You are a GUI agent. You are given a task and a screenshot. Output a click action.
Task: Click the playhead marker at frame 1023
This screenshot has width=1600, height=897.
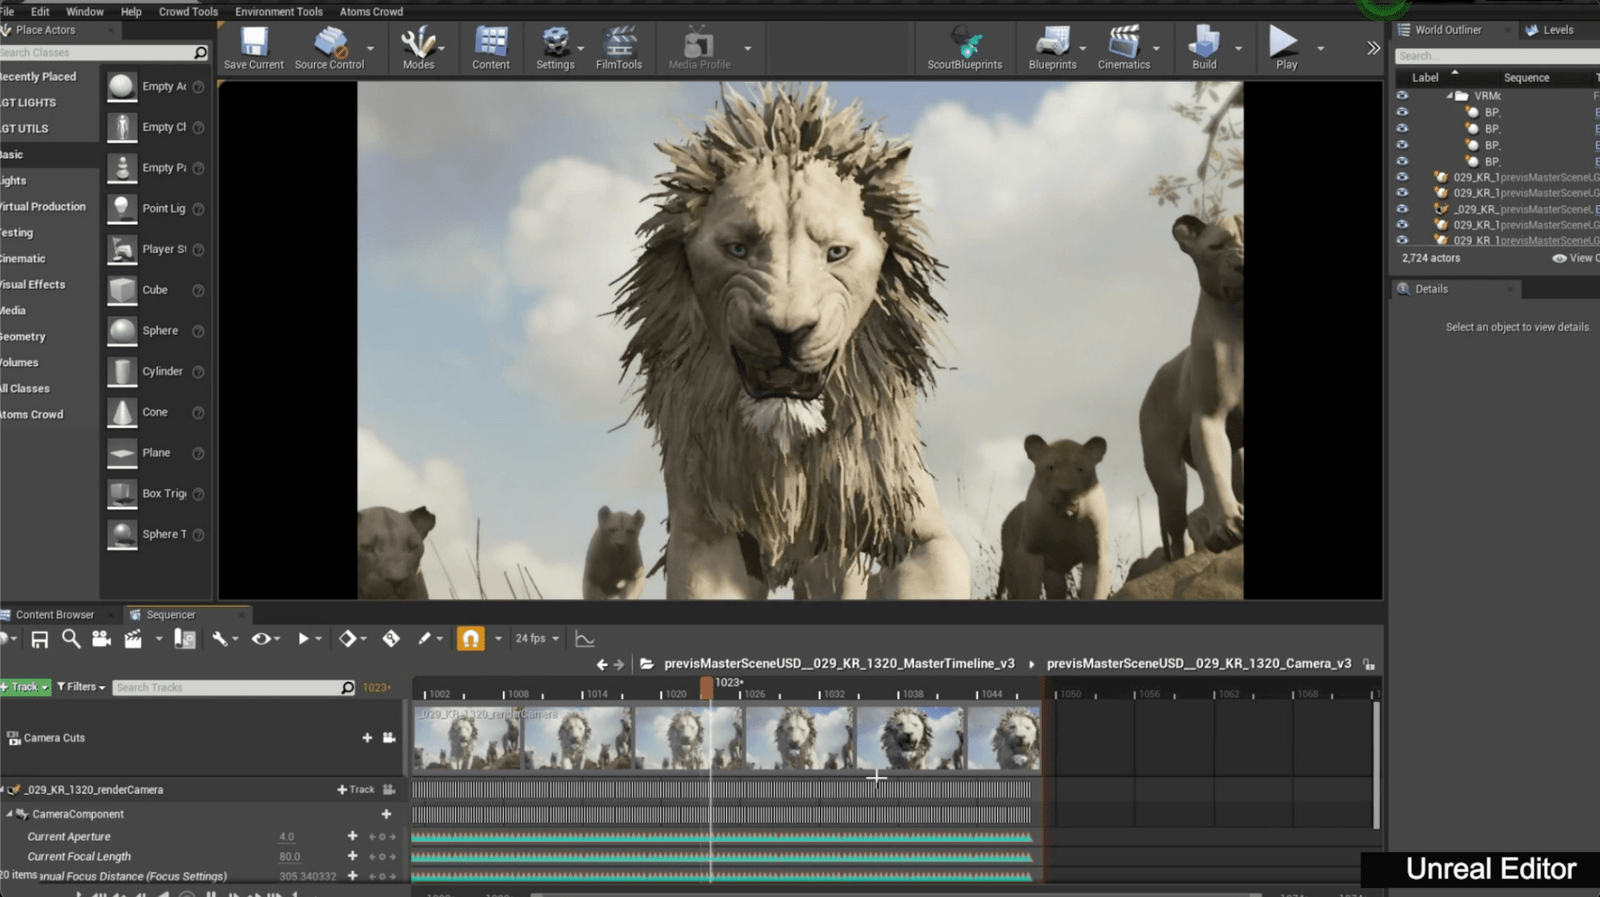point(707,688)
